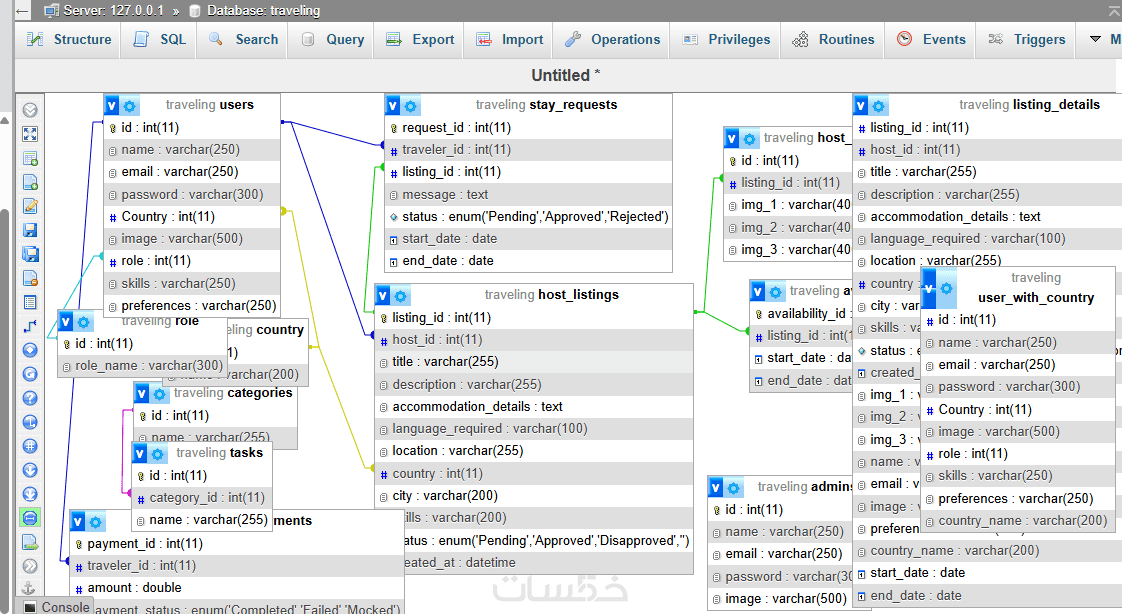Collapse host_listings table with V toggle
The width and height of the screenshot is (1122, 614).
[384, 296]
